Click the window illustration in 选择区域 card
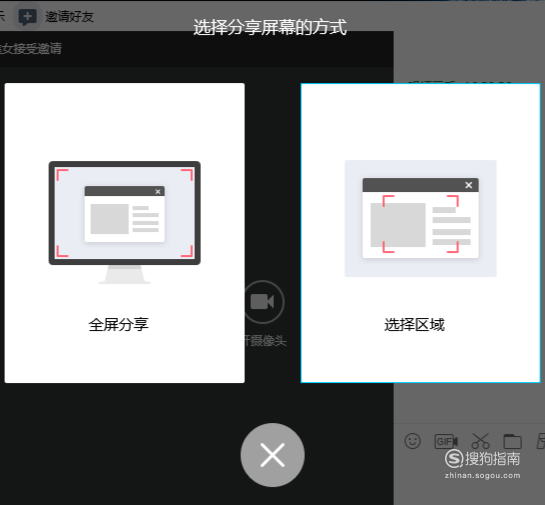This screenshot has height=505, width=545. pyautogui.click(x=421, y=218)
